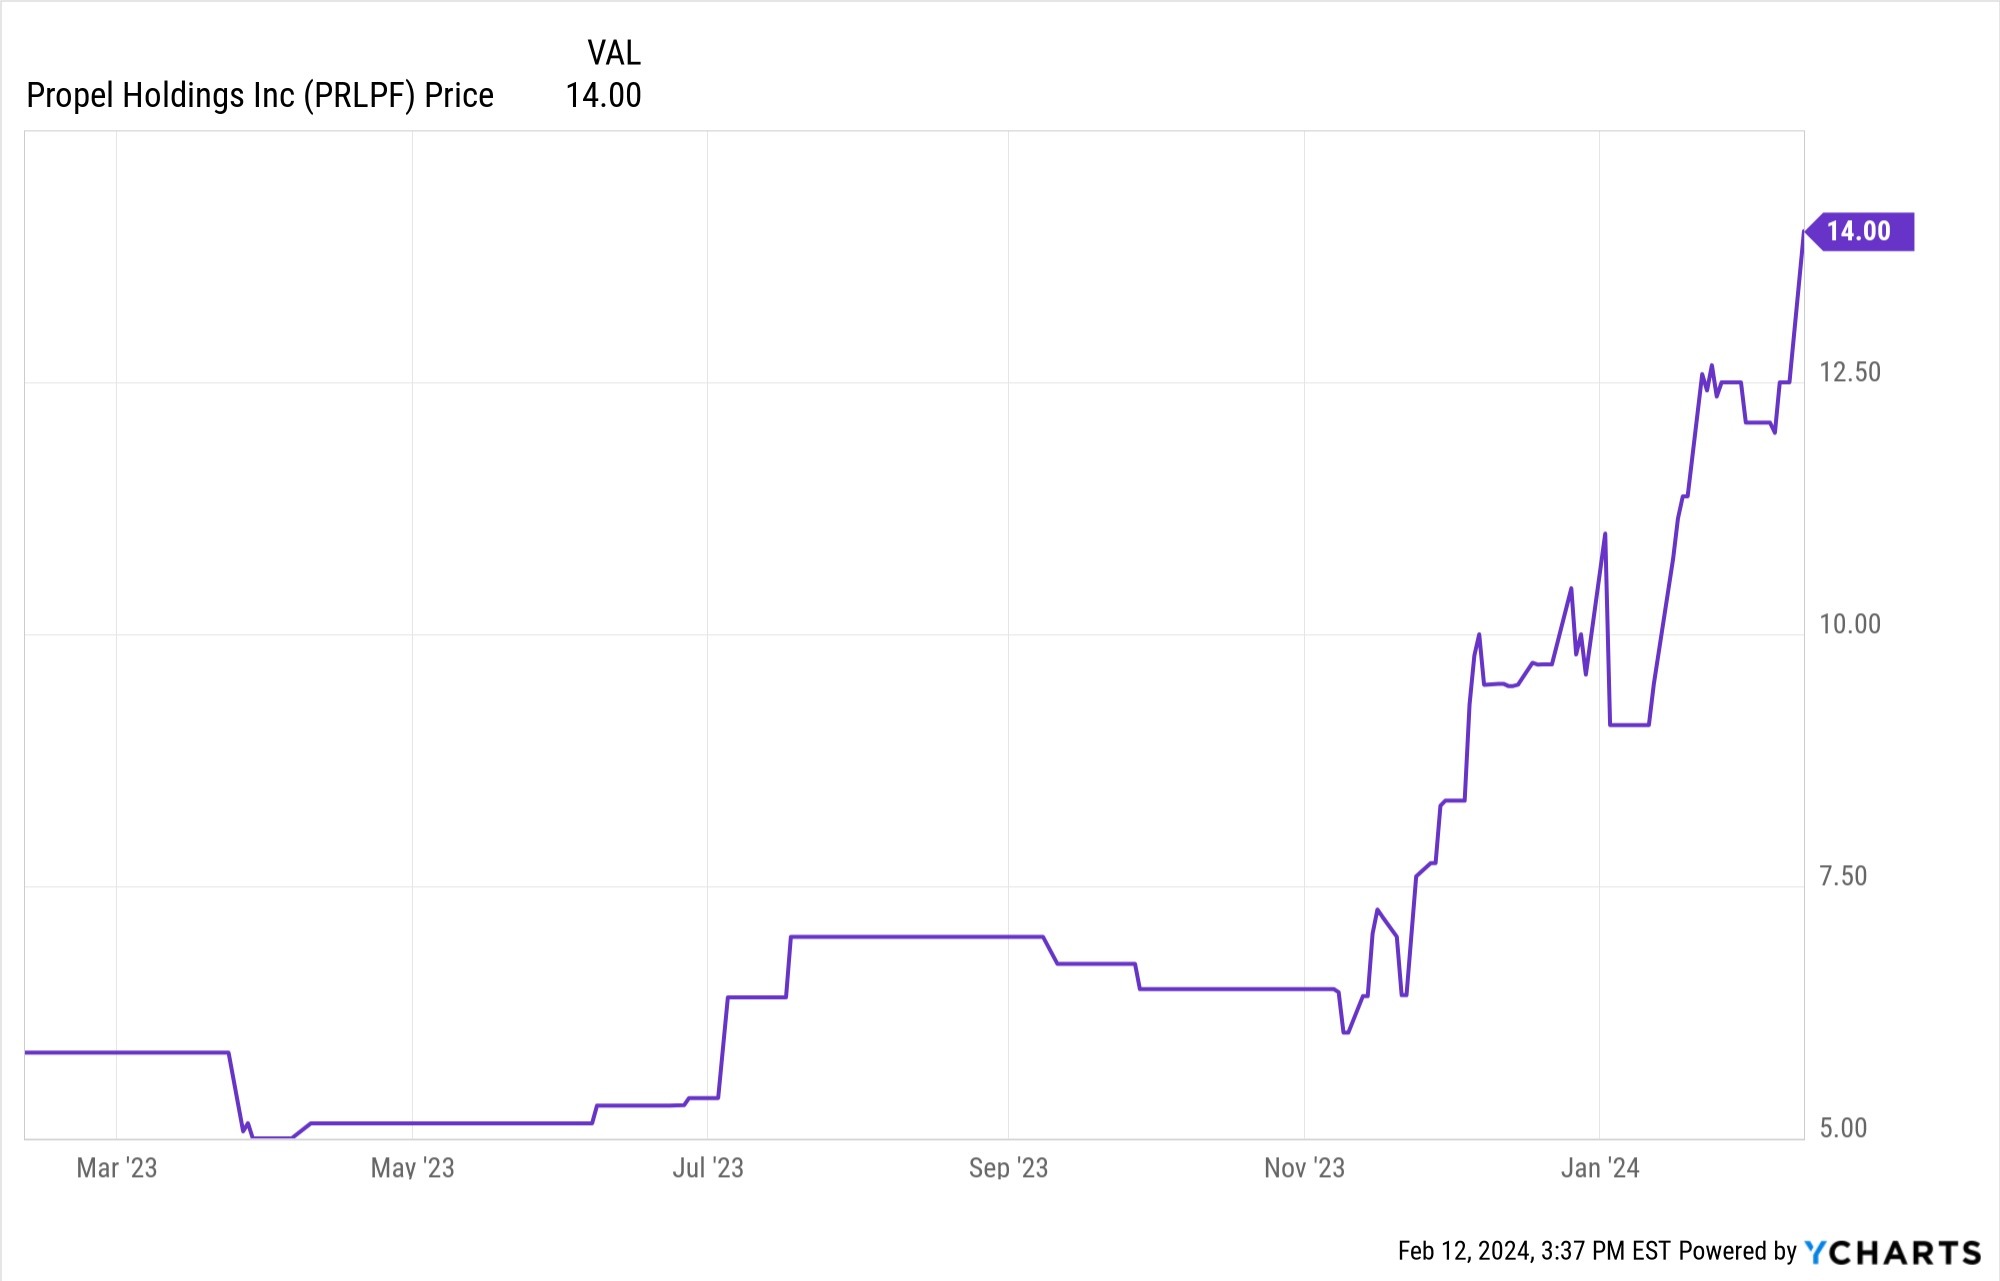Image resolution: width=2000 pixels, height=1281 pixels.
Task: Click the 12.50 price axis label
Action: [1850, 373]
